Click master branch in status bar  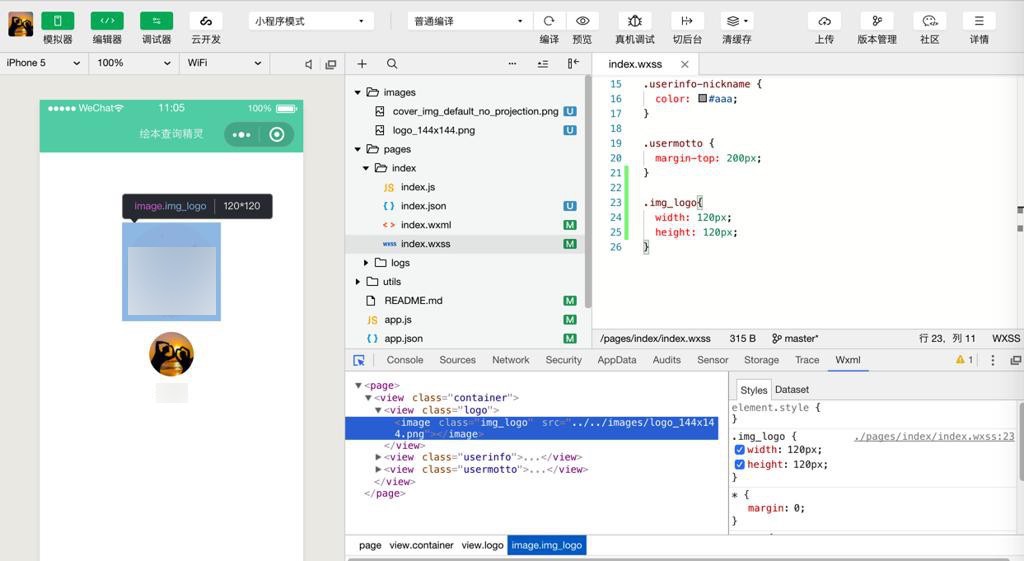click(x=795, y=338)
